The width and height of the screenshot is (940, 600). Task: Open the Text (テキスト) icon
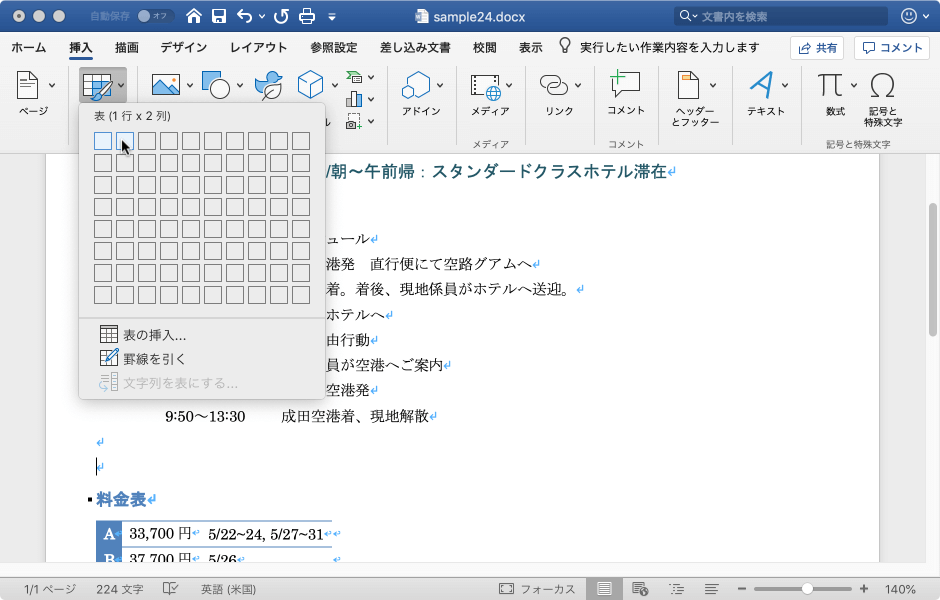click(762, 85)
